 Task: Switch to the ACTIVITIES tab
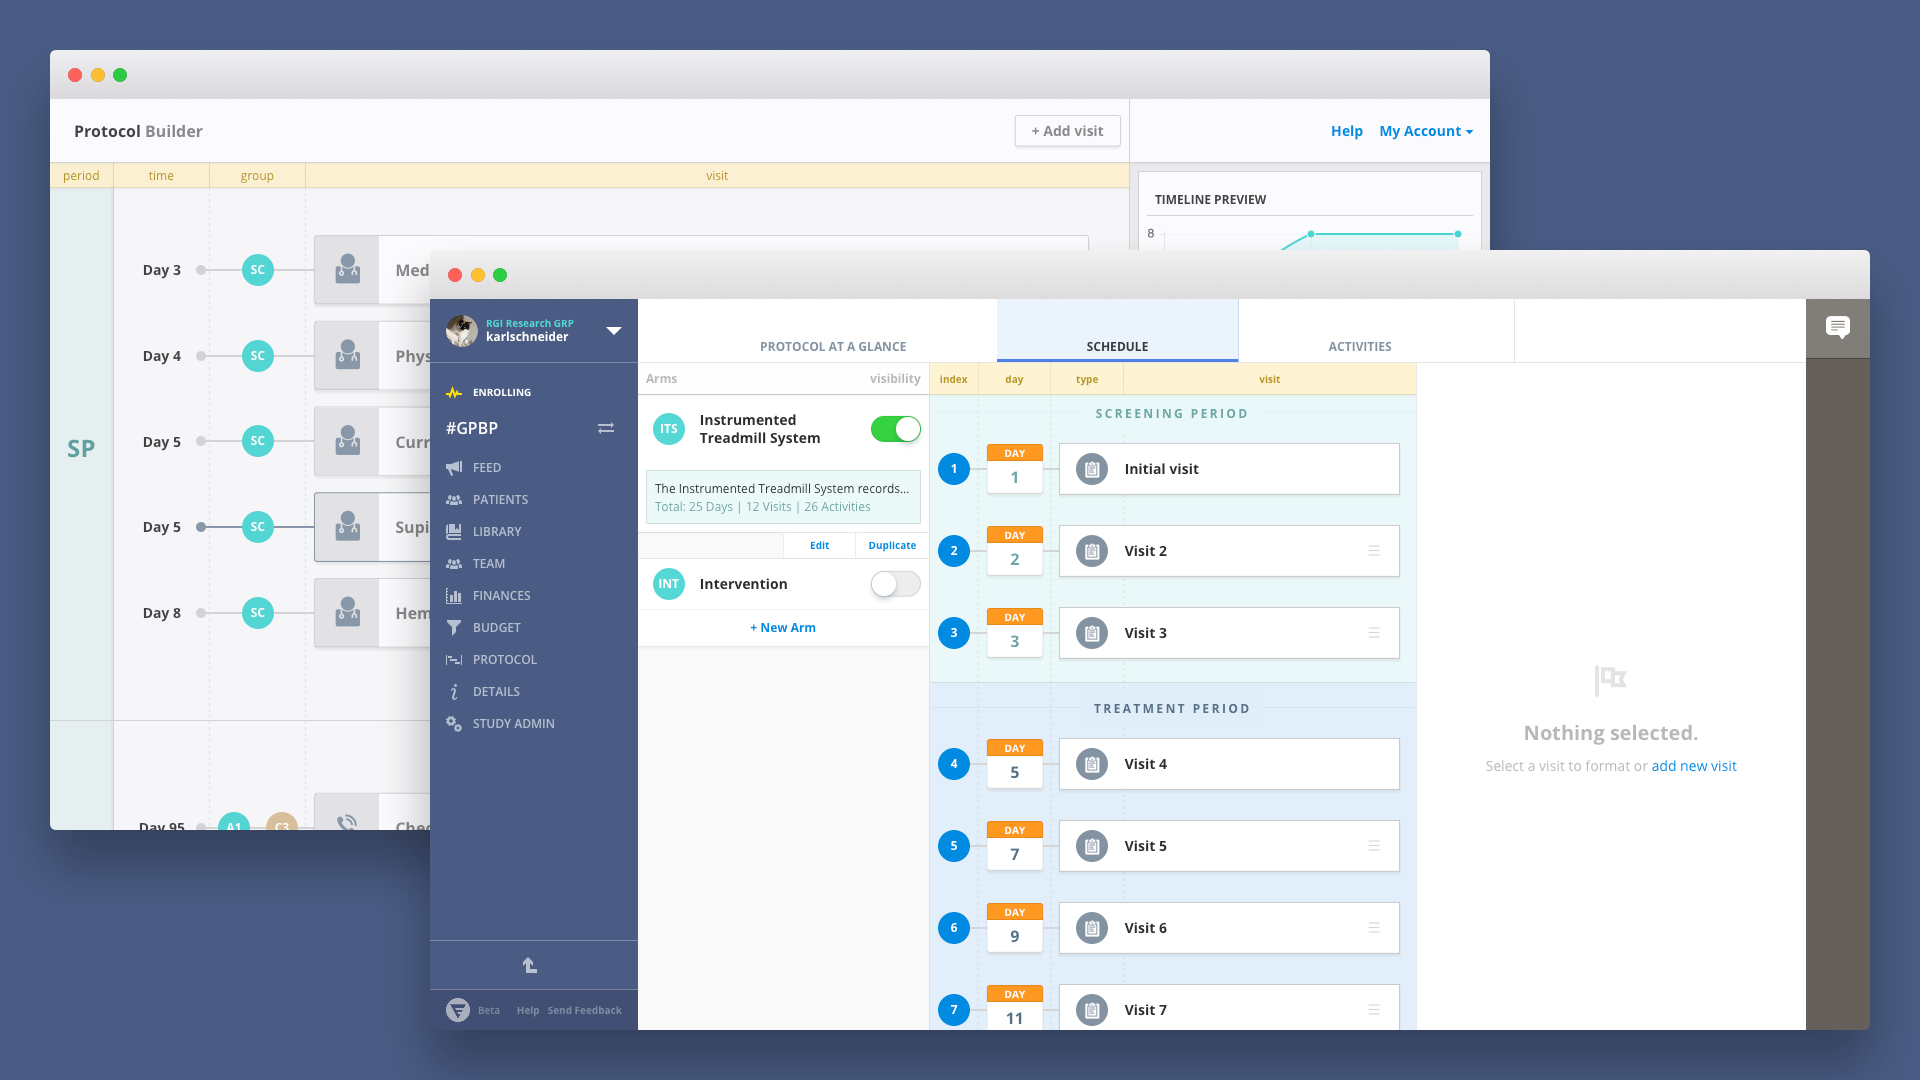[x=1360, y=347]
